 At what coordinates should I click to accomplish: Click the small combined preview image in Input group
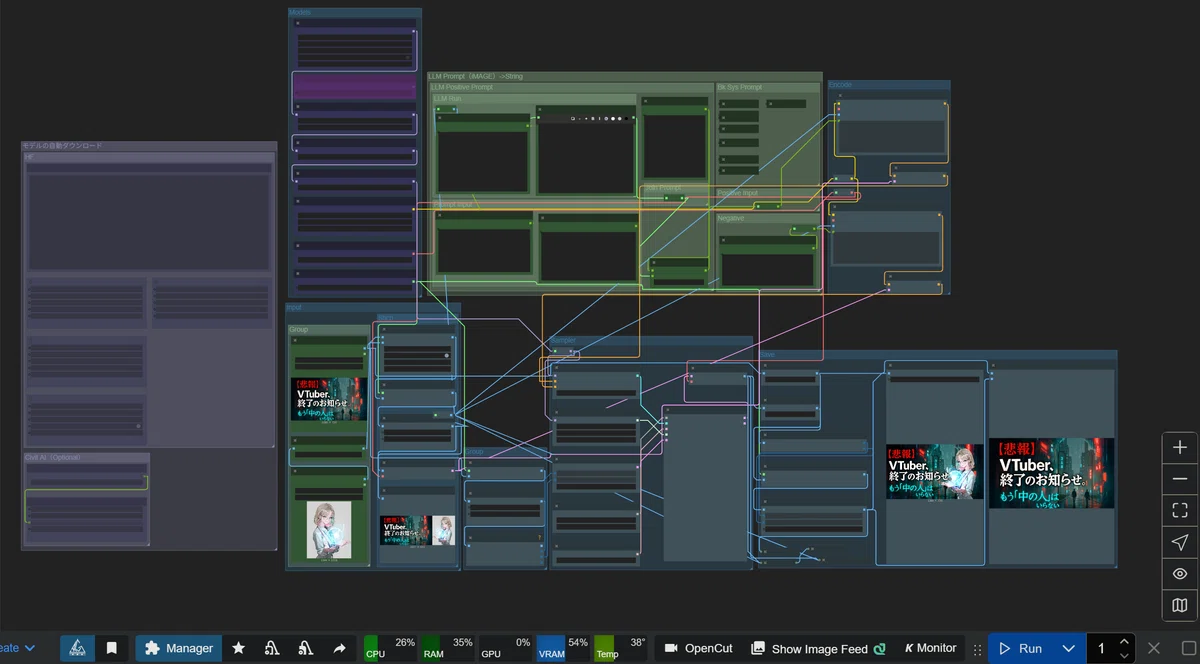click(417, 530)
